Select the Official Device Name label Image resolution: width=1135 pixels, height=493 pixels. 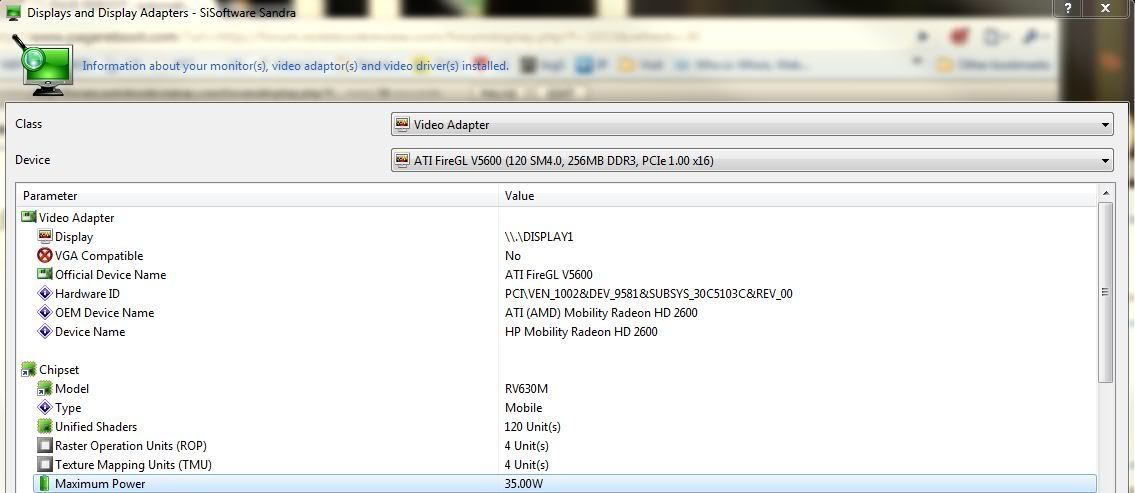(x=110, y=274)
